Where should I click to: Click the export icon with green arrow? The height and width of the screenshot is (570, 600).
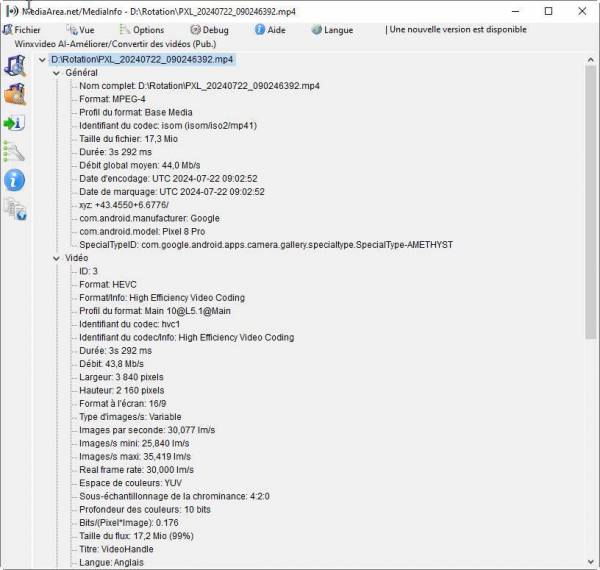coord(15,123)
